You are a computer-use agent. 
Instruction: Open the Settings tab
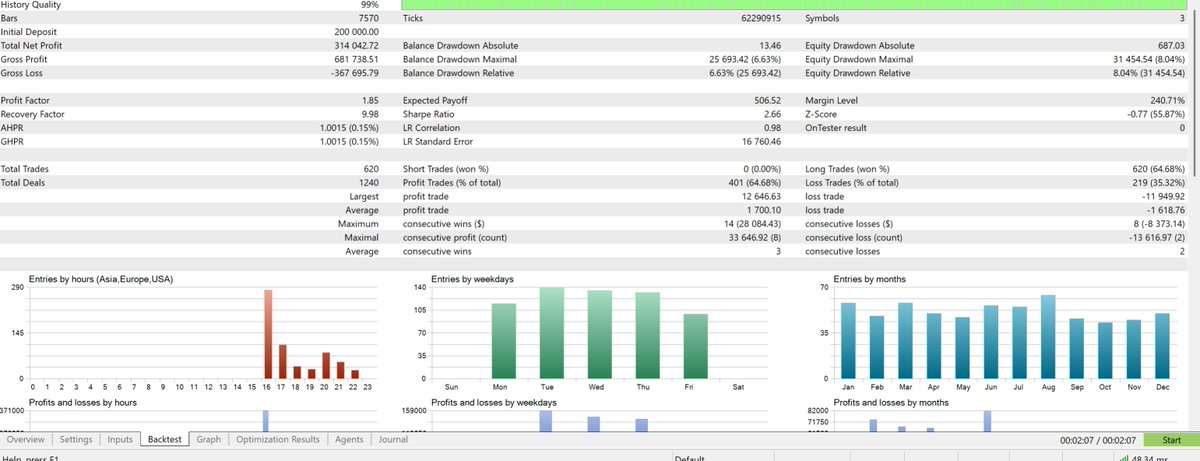tap(76, 439)
